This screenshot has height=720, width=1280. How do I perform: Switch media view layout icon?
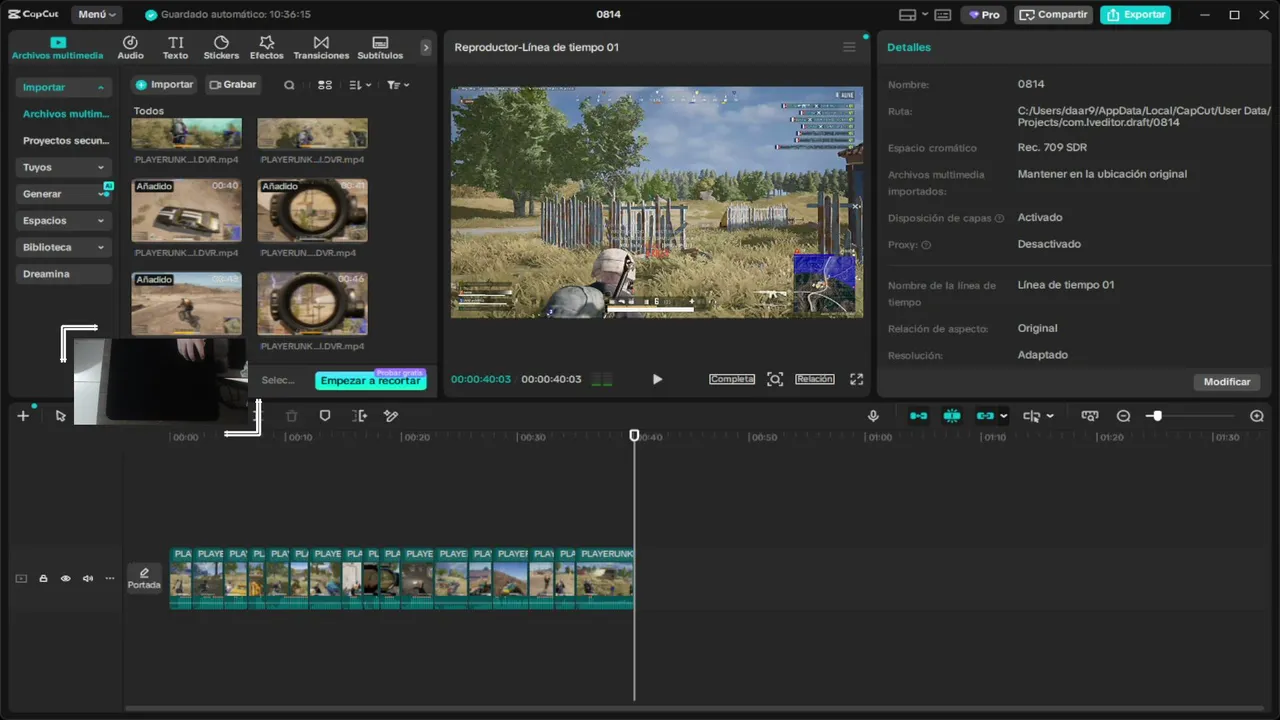click(325, 85)
